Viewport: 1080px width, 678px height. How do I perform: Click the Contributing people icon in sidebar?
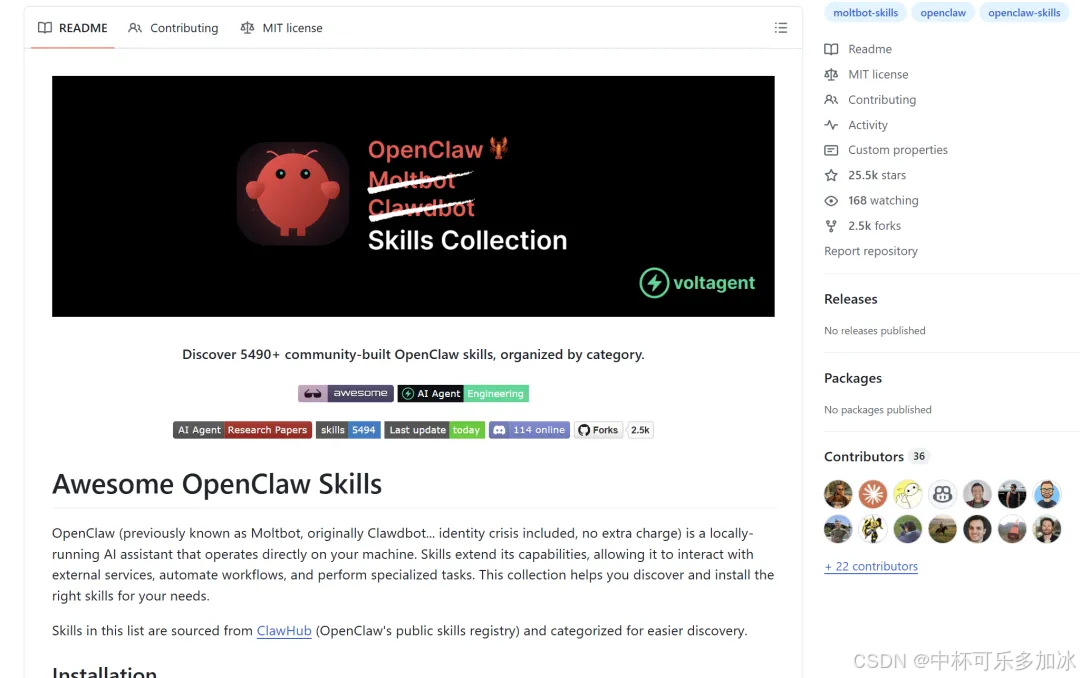[831, 99]
